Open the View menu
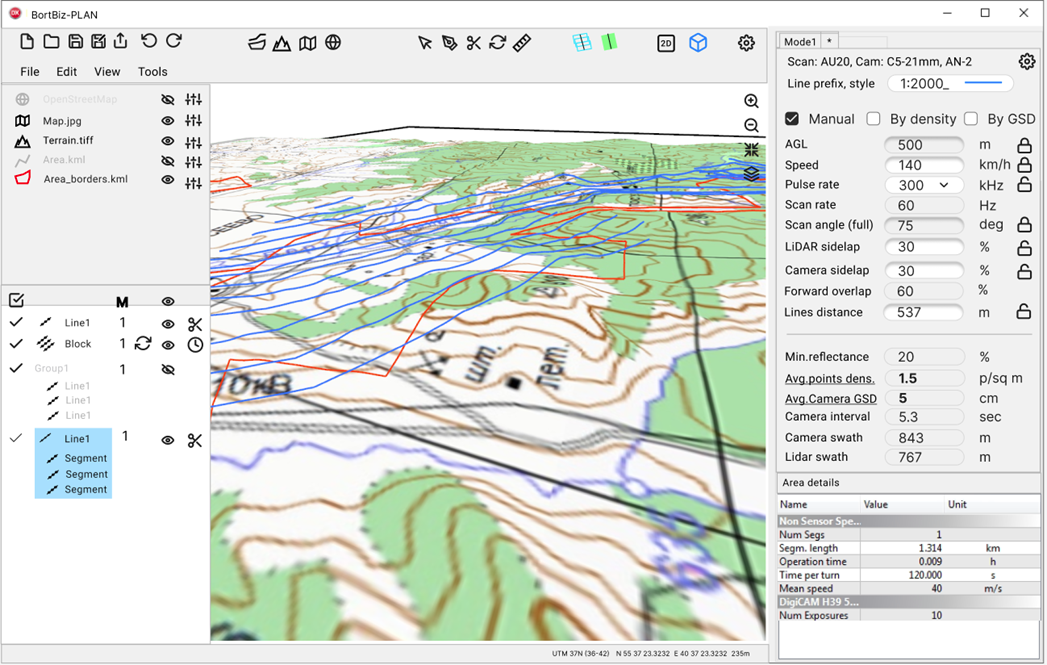The width and height of the screenshot is (1047, 665). pos(107,72)
